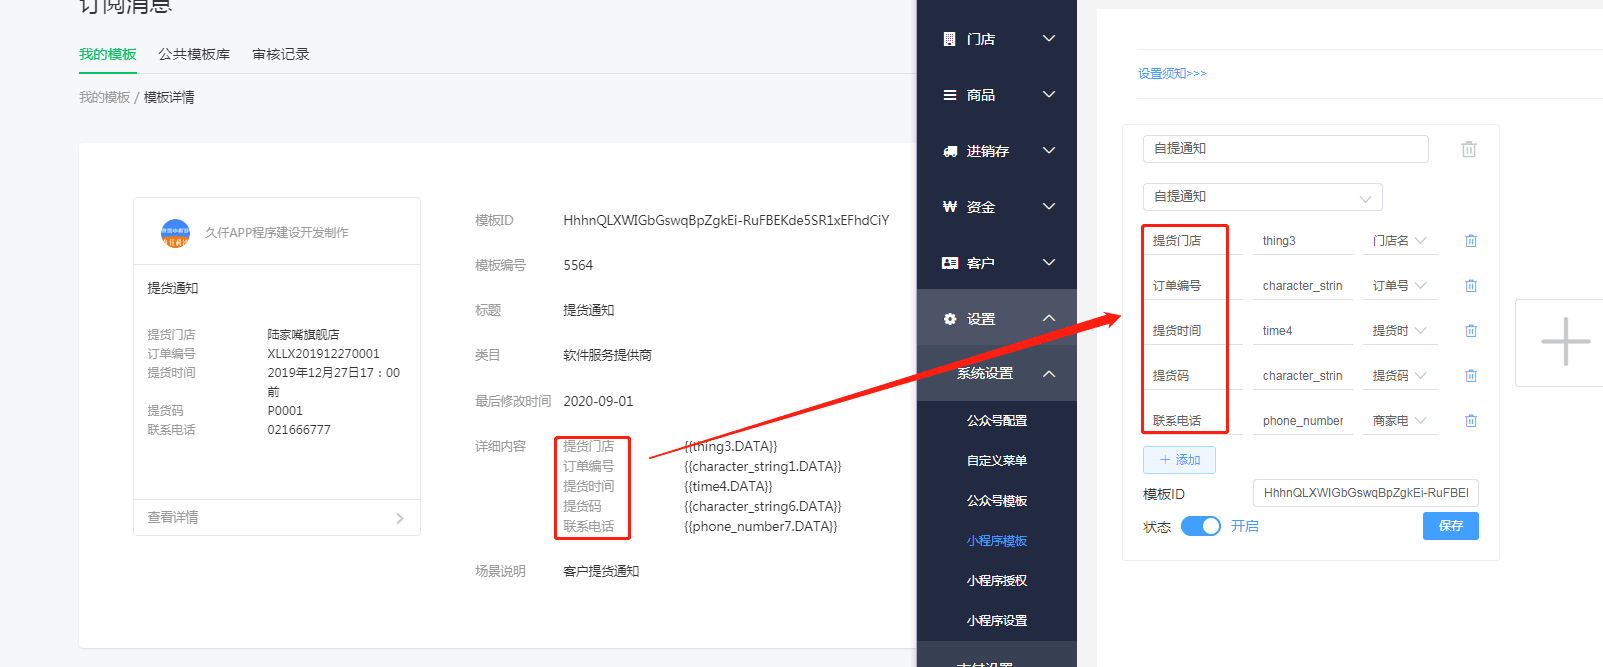Screen dimensions: 1603x667
Task: Click the time4 keyword field
Action: (x=1303, y=331)
